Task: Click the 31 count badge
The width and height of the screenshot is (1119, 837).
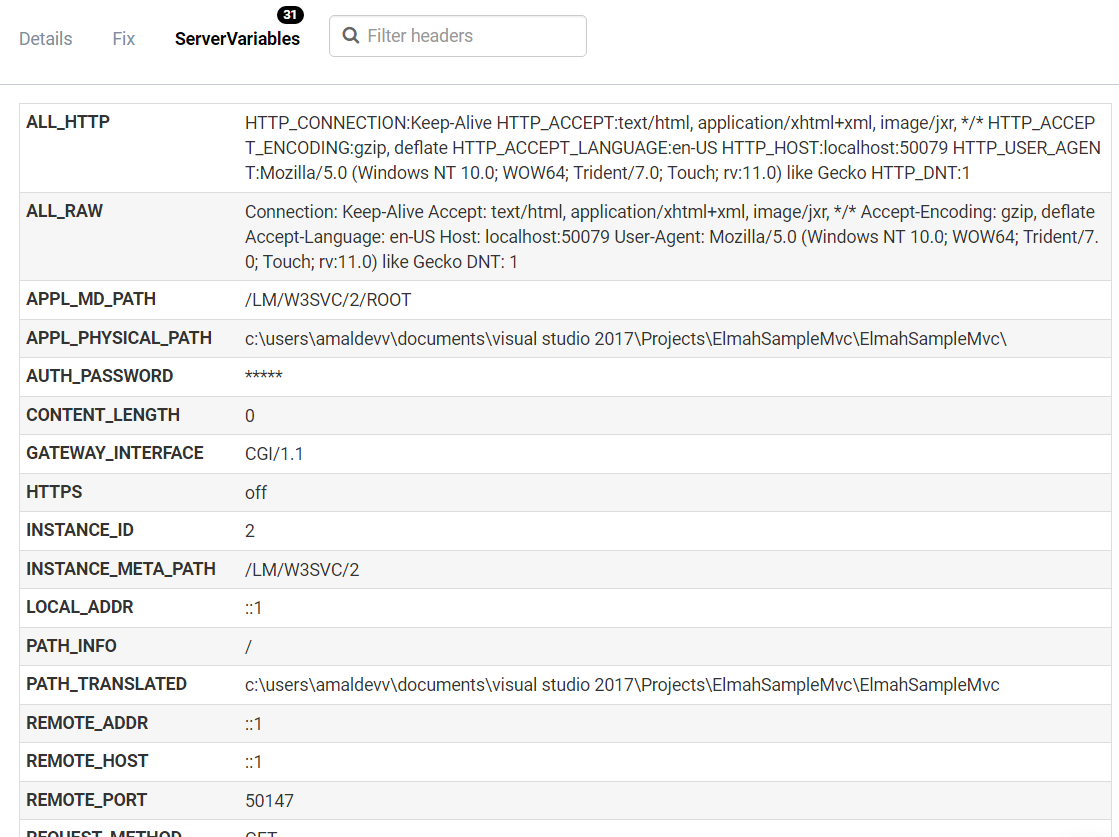Action: pos(291,15)
